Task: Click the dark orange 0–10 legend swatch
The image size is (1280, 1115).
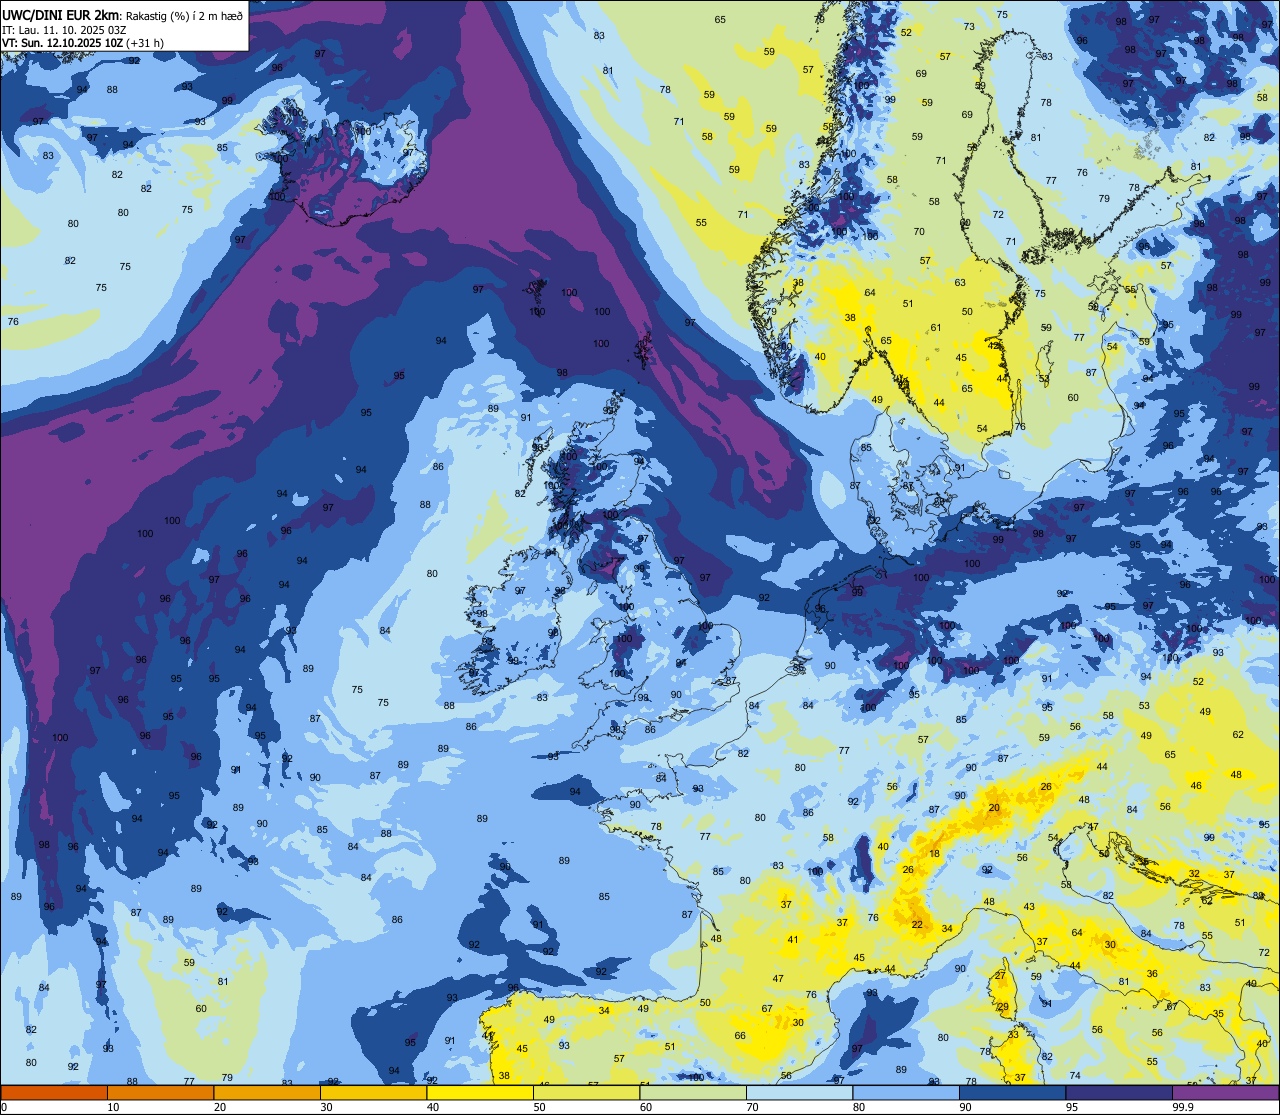Action: (x=54, y=1093)
